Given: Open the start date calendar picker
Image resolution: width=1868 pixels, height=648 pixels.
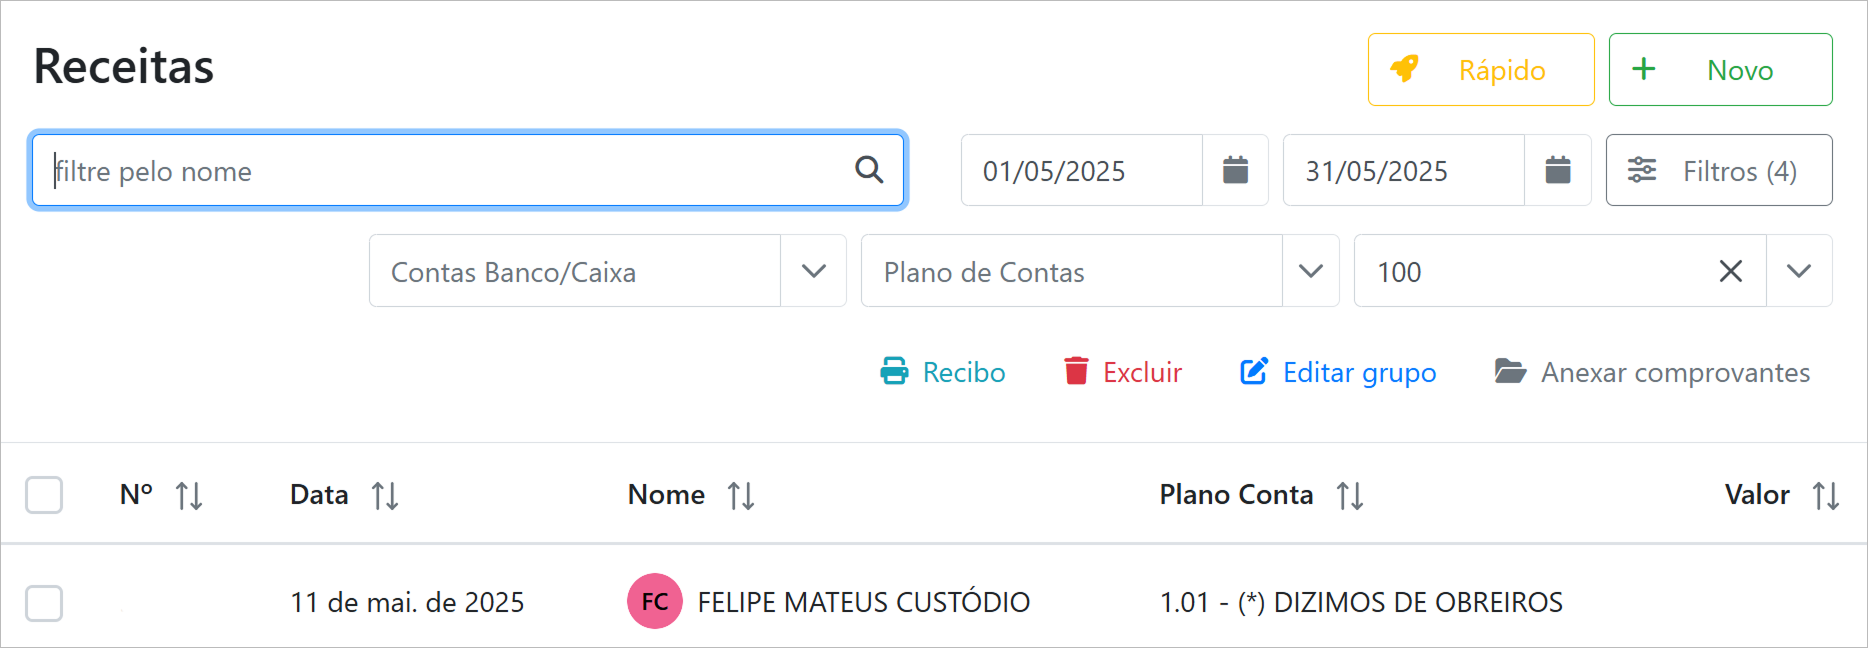Looking at the screenshot, I should pos(1236,170).
